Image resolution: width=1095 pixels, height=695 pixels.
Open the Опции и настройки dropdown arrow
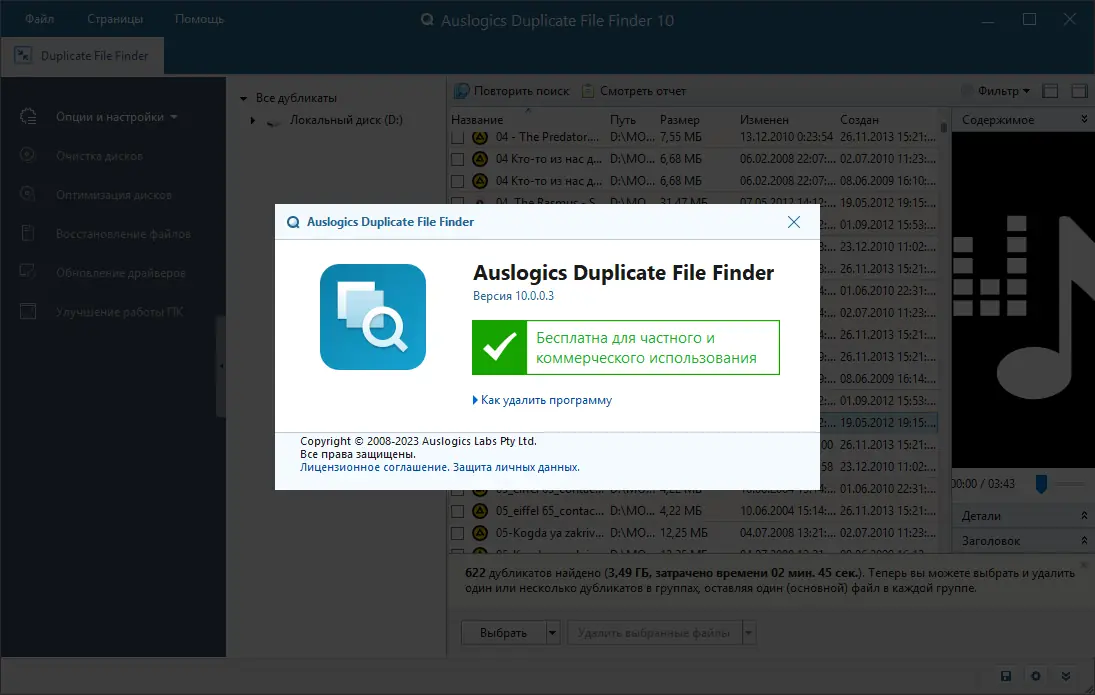pyautogui.click(x=174, y=117)
